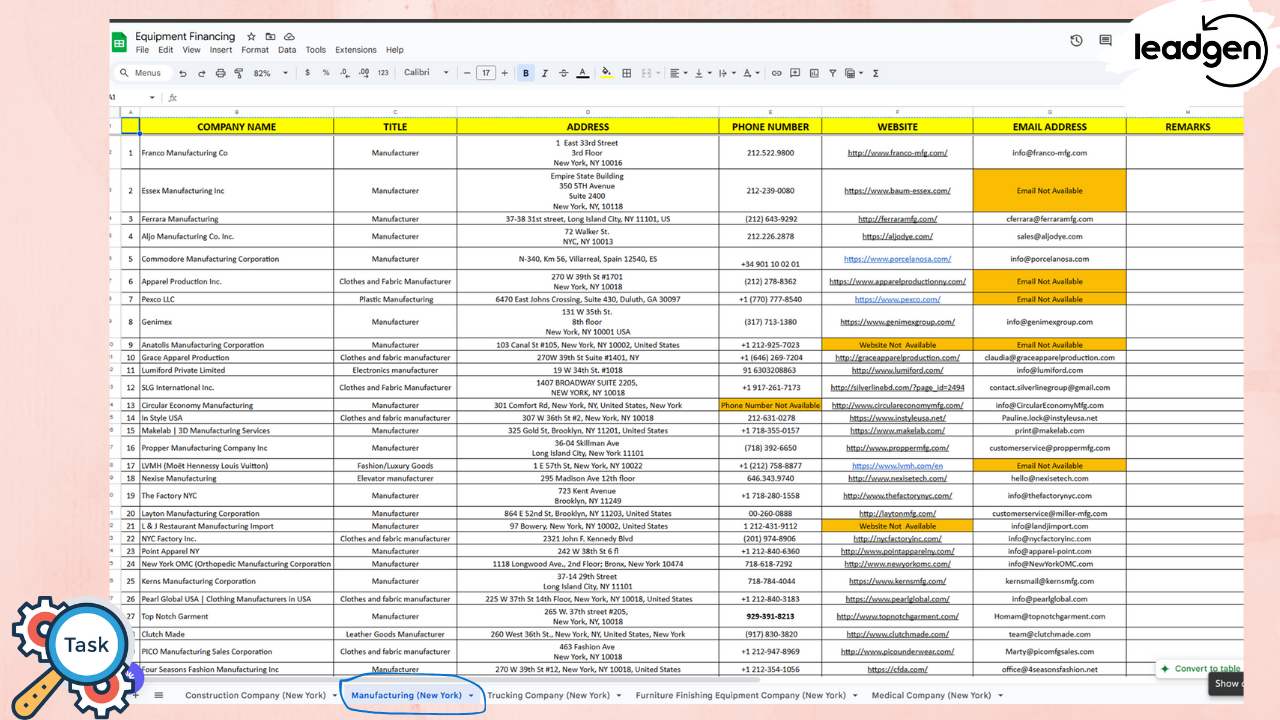Open the Name box dropdown arrow
This screenshot has width=1280, height=720.
(x=152, y=97)
